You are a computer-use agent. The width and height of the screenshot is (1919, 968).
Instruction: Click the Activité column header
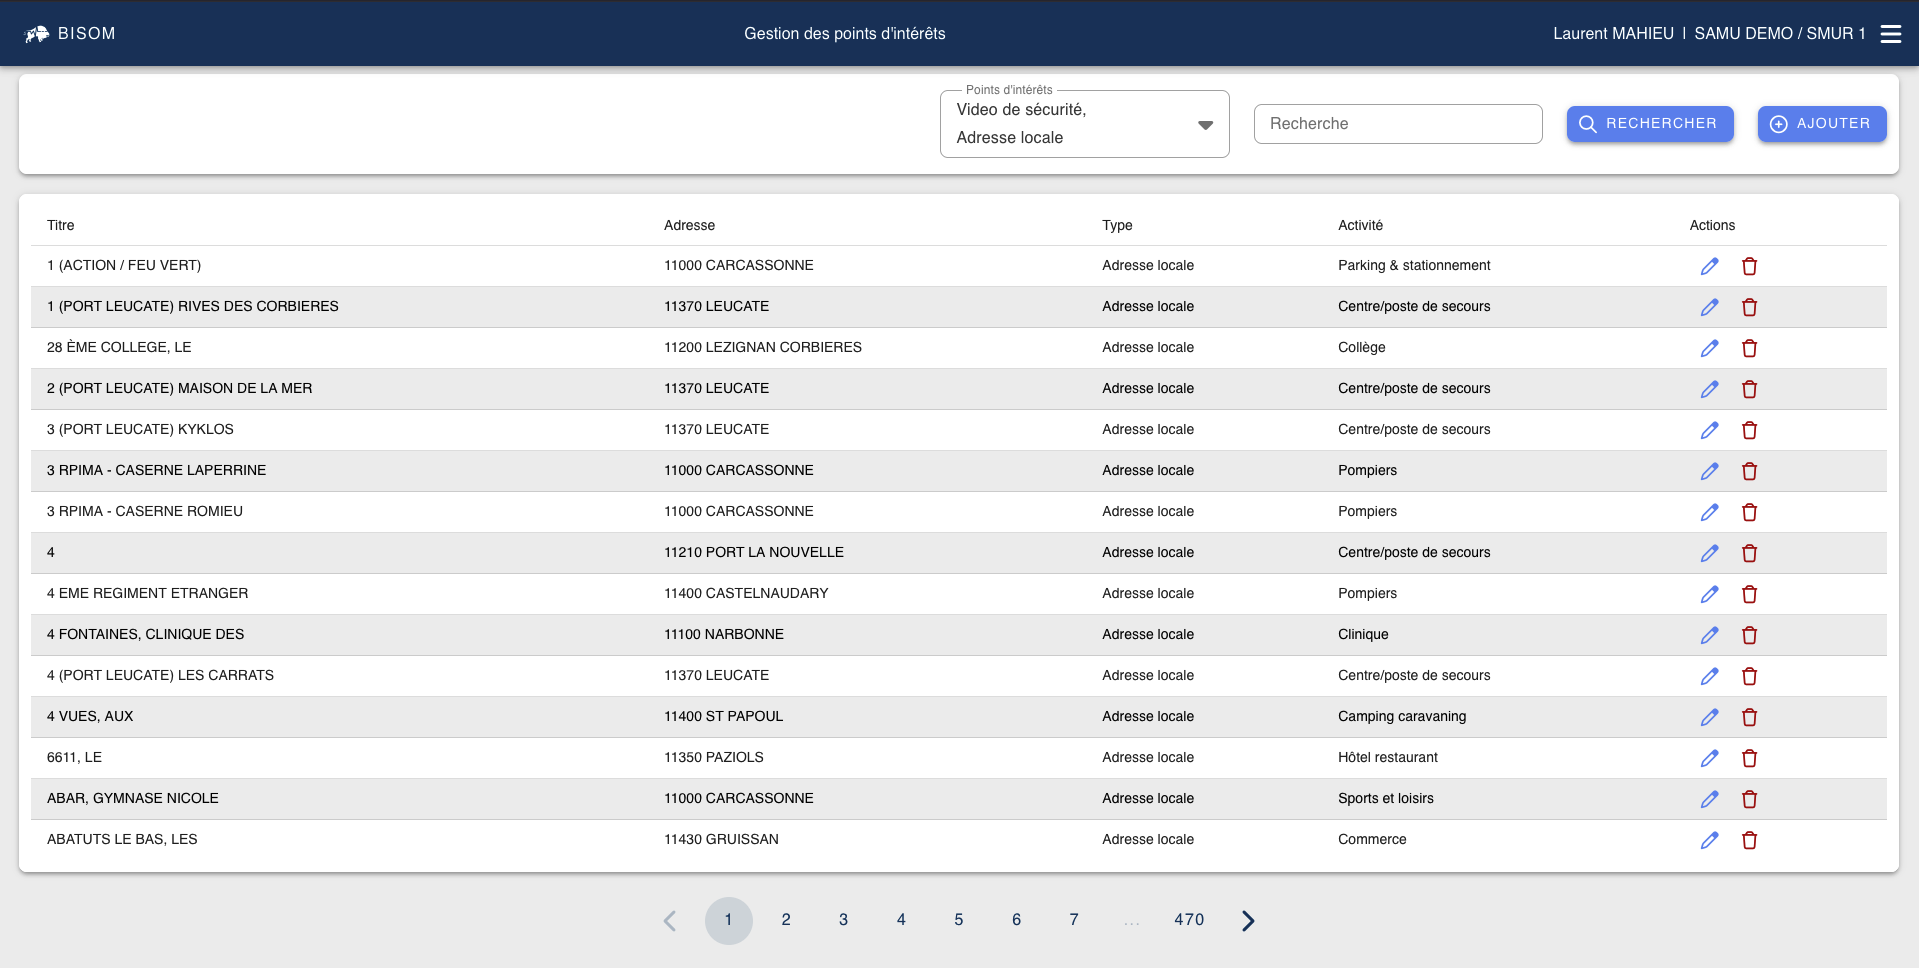[1360, 226]
